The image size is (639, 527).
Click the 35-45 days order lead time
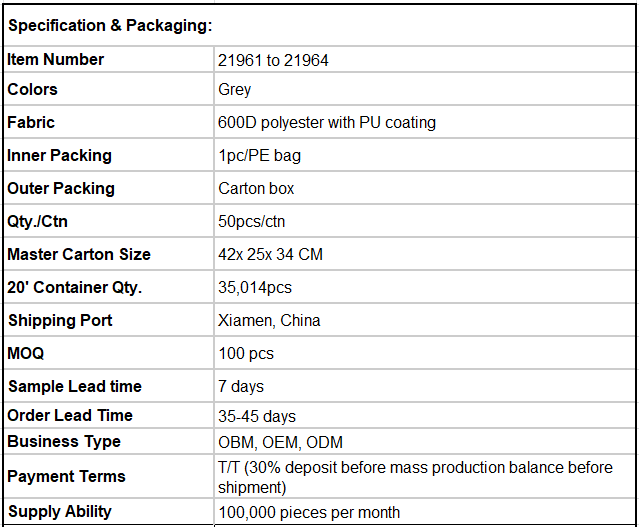tap(257, 416)
